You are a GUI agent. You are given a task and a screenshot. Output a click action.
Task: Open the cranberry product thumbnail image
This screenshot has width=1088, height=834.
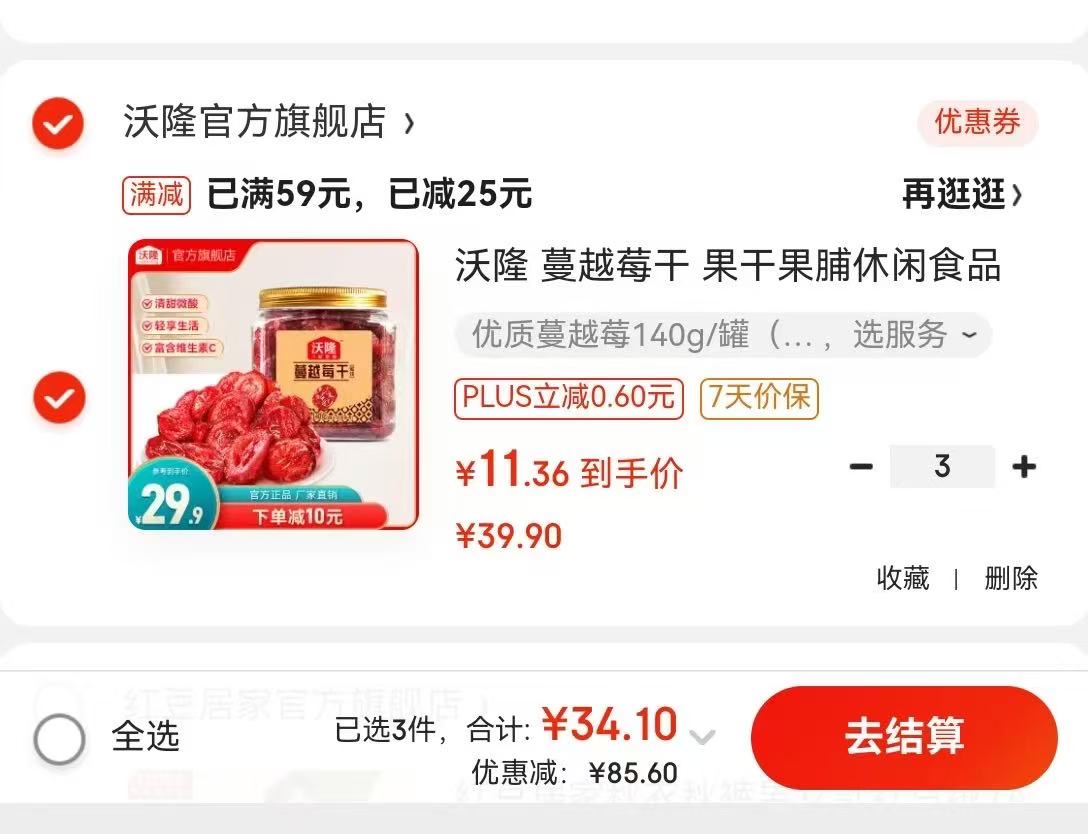coord(274,385)
